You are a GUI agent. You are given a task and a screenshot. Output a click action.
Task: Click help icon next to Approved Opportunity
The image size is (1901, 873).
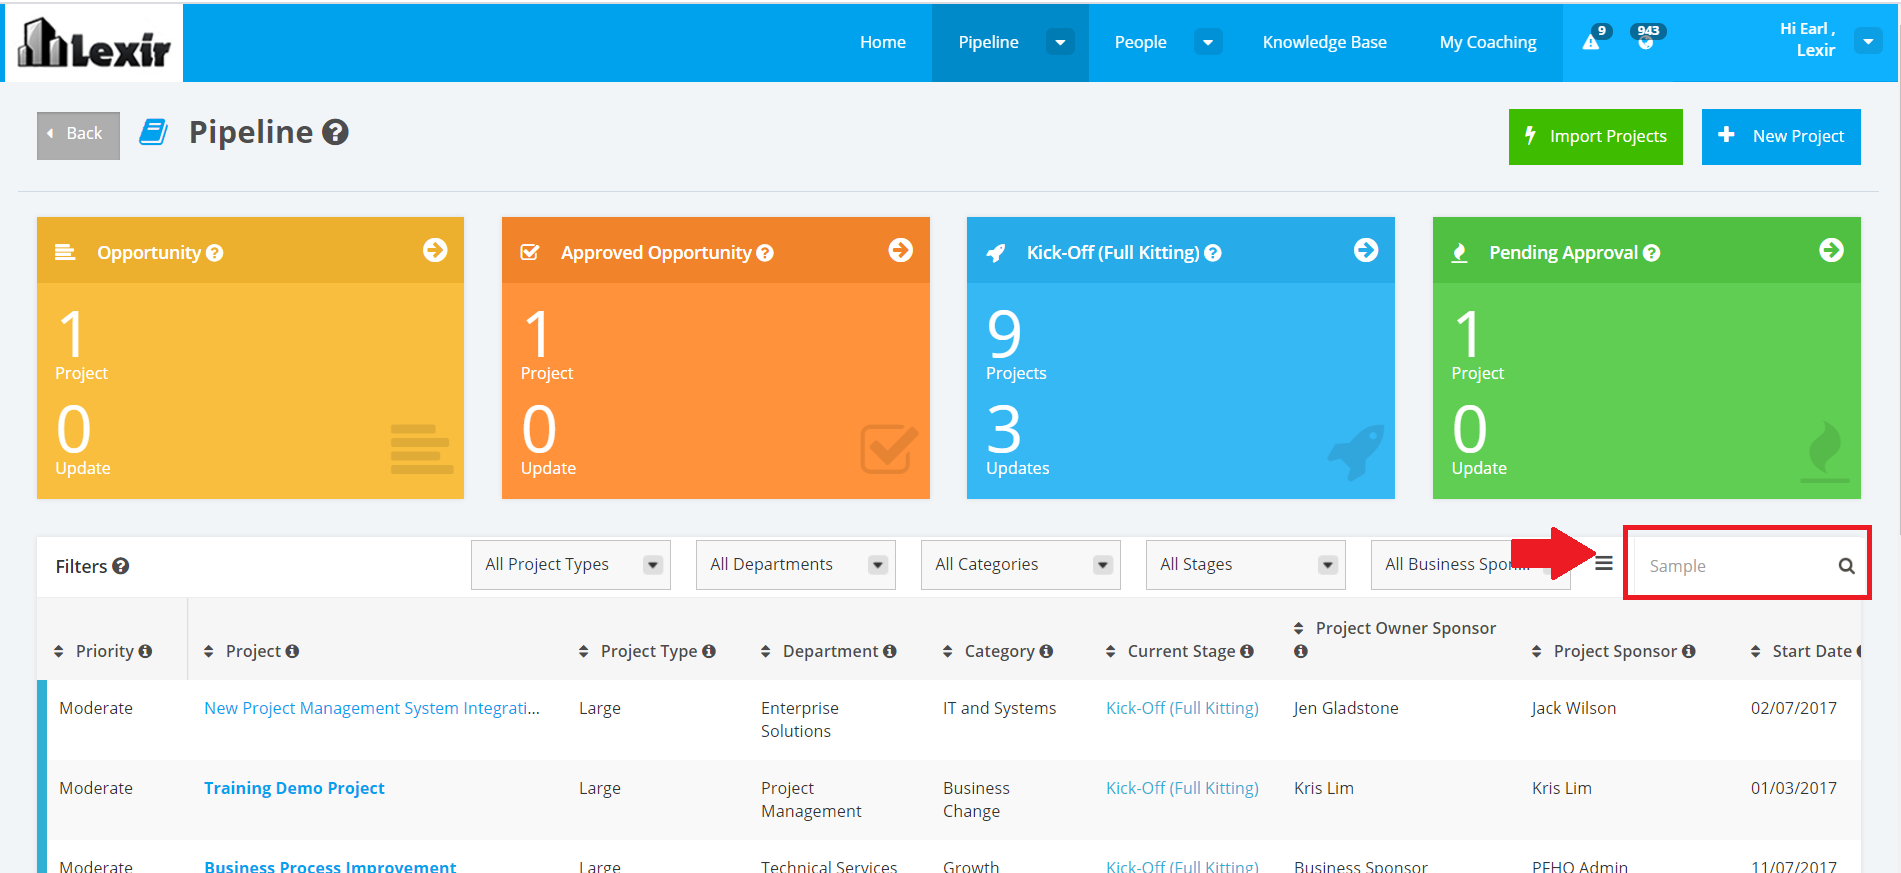click(x=765, y=253)
